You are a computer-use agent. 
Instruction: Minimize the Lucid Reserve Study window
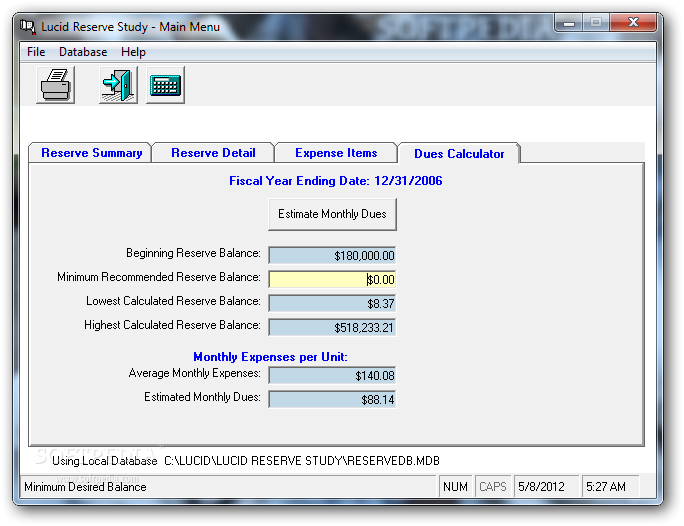point(568,23)
